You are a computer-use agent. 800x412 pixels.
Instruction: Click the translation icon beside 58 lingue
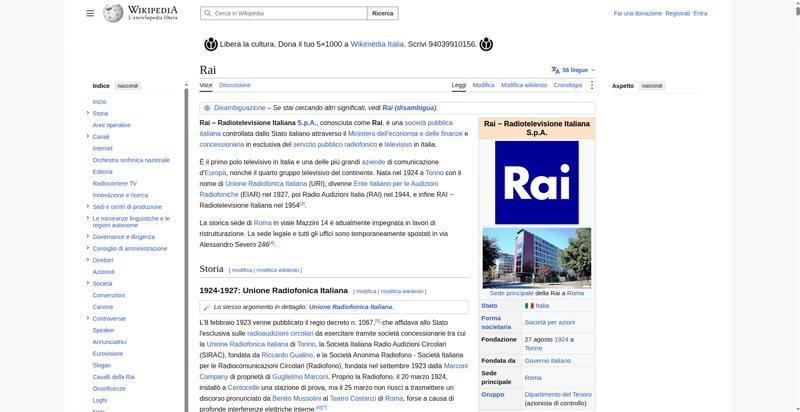click(x=556, y=70)
